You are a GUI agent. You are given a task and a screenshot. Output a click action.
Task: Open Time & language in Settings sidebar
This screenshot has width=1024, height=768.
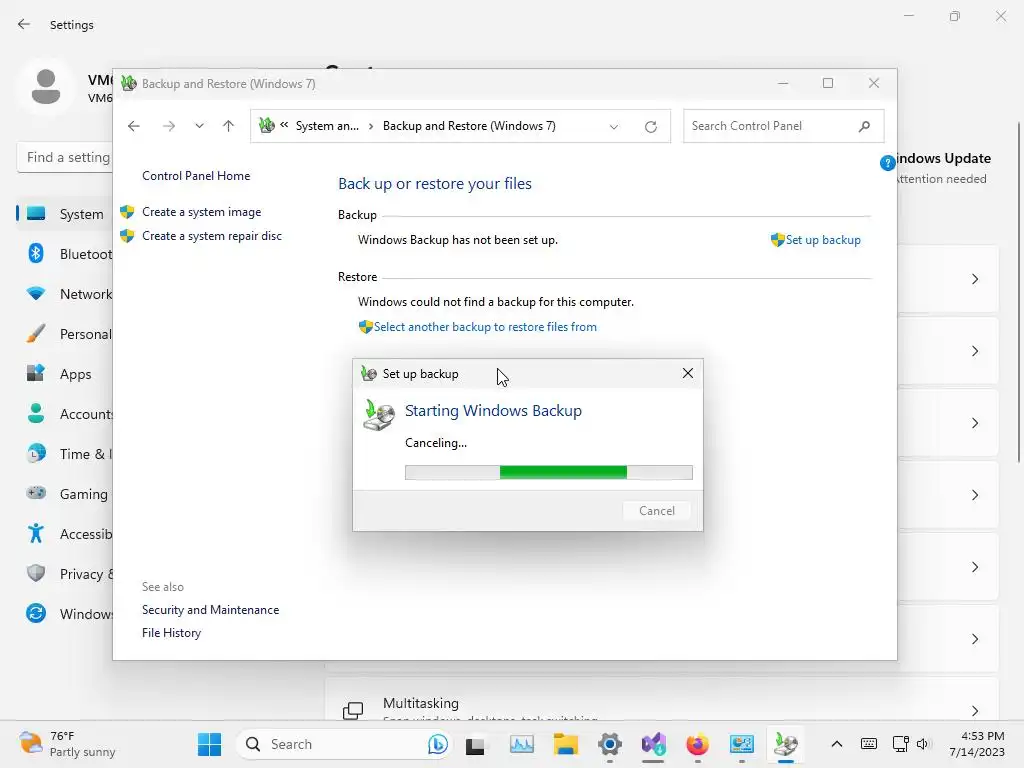tap(65, 454)
